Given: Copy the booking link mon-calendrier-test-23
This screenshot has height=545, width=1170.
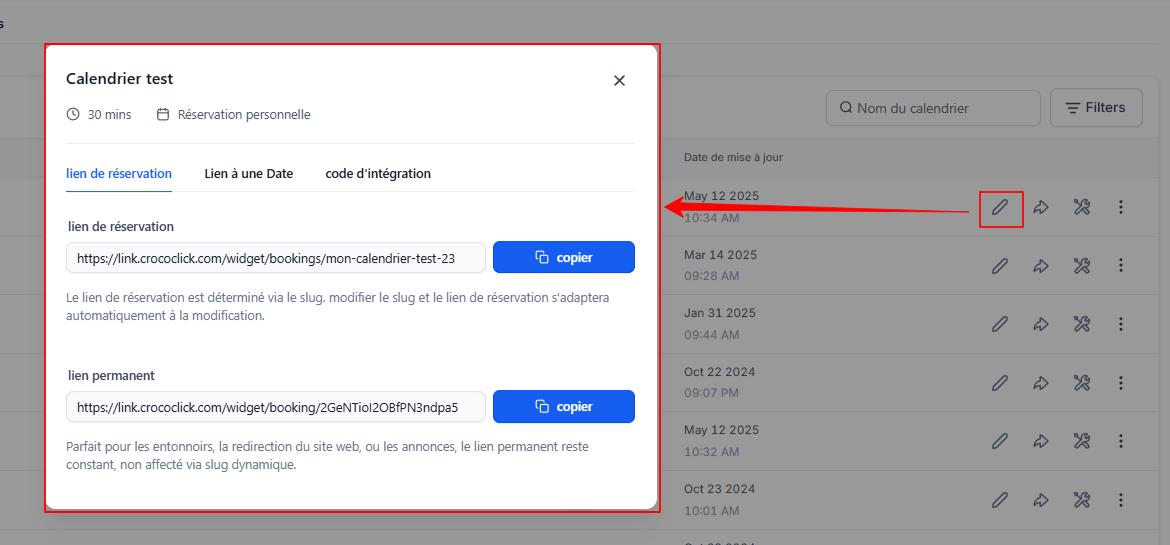Looking at the screenshot, I should click(564, 258).
